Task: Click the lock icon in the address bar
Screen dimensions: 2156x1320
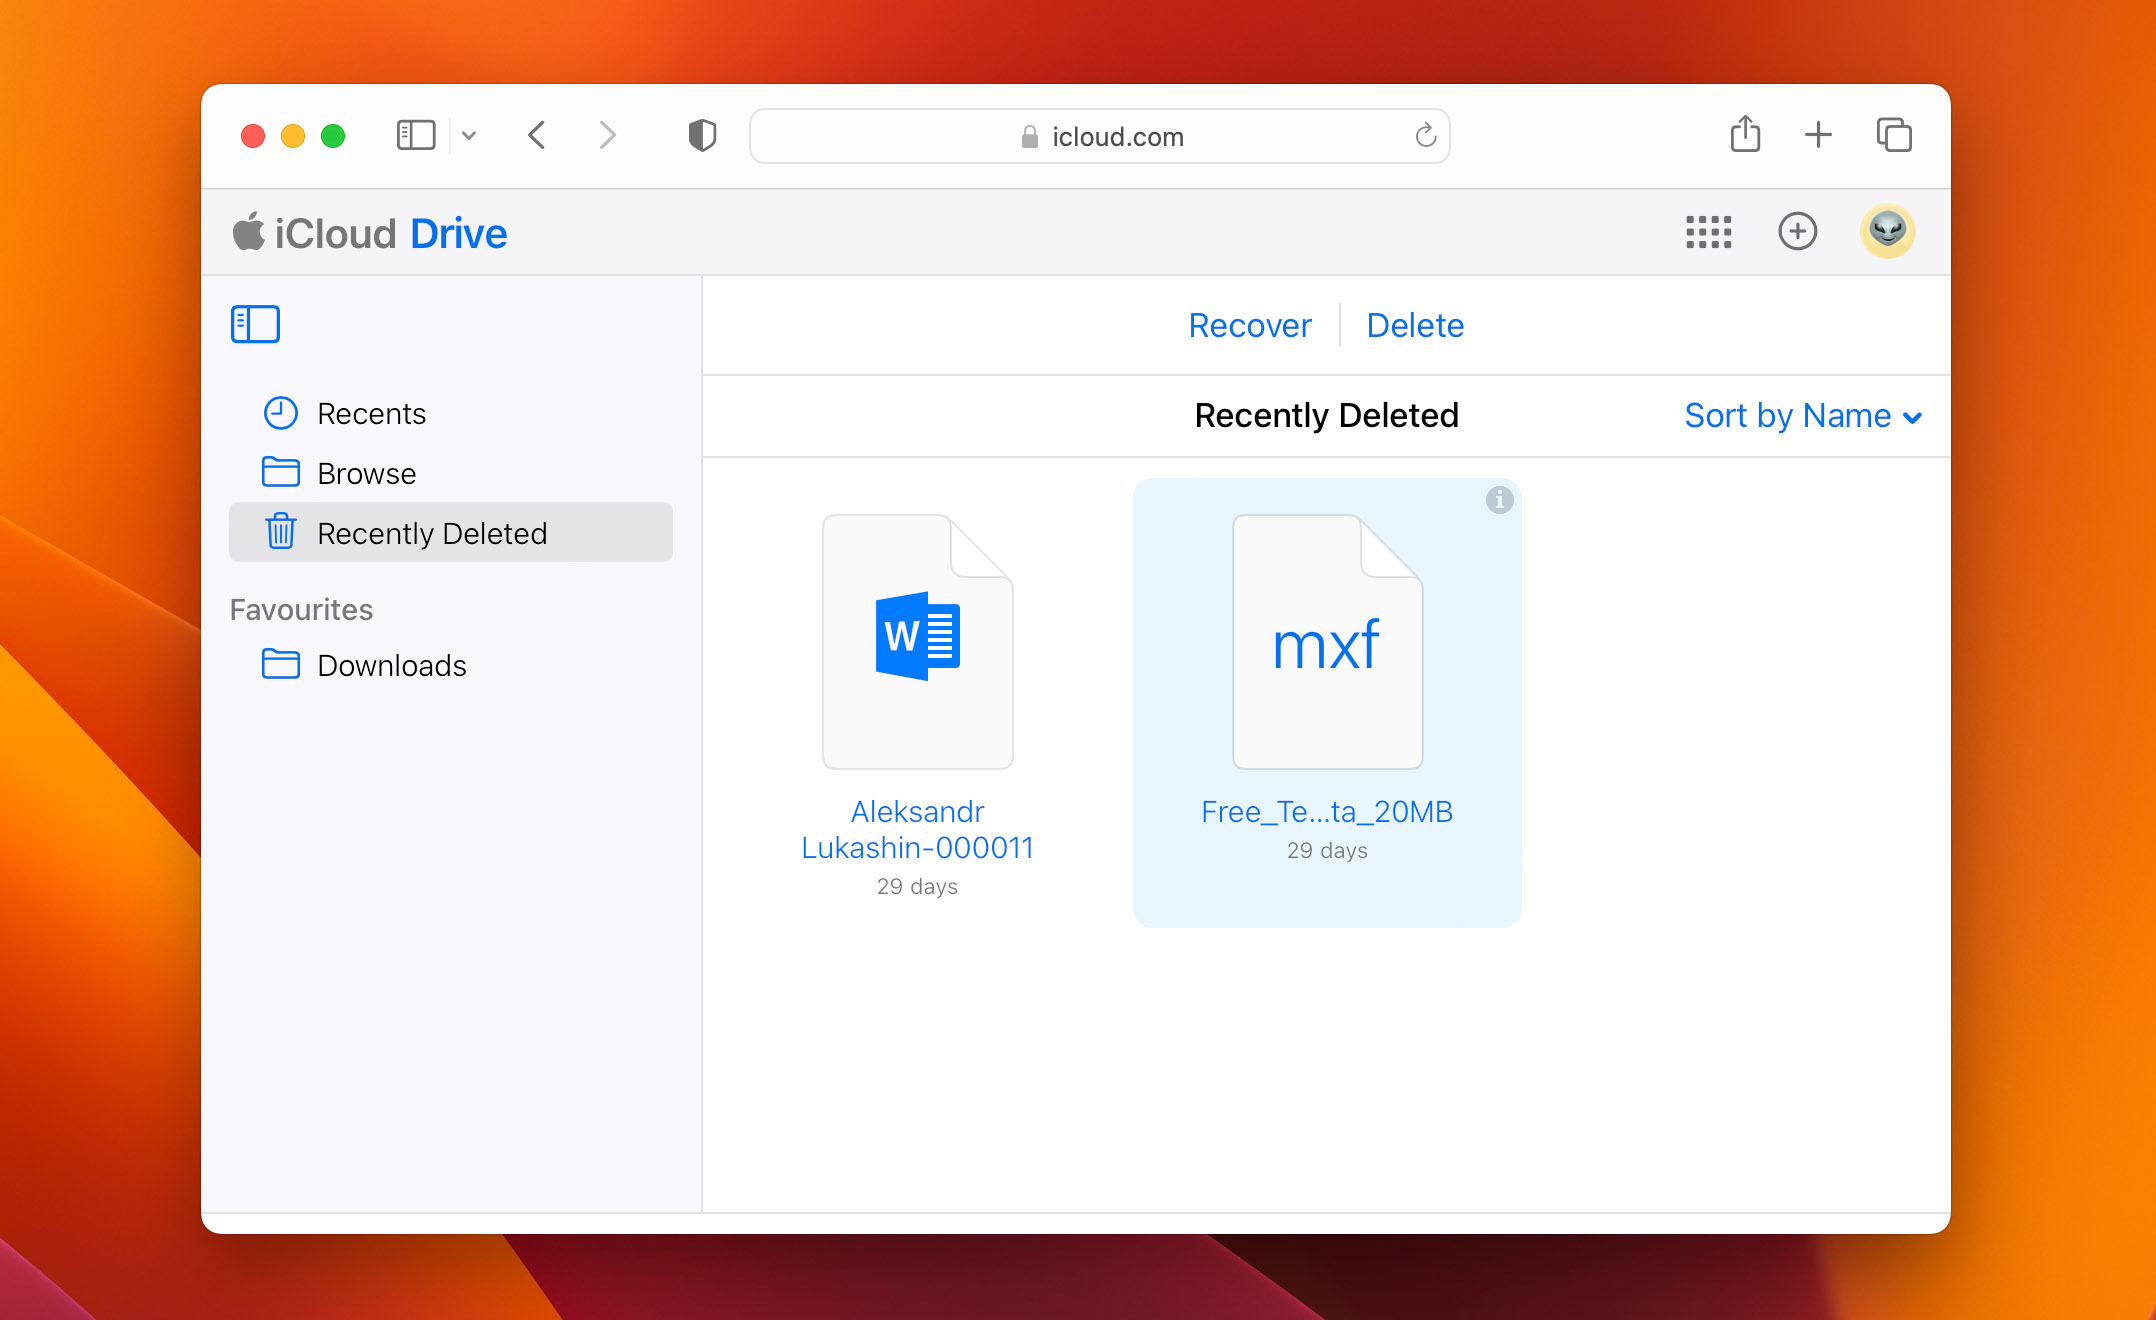Action: (x=1029, y=136)
